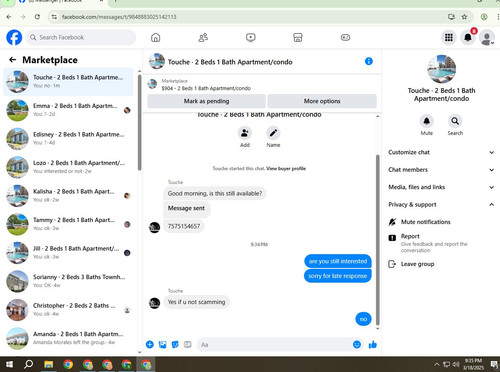Screen dimensions: 500x372
Task: Open the Amanda conversation
Action: pos(68,338)
